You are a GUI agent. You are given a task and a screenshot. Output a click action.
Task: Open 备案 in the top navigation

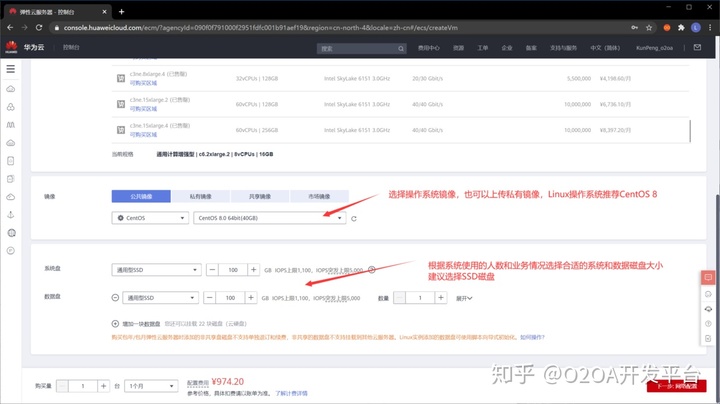[531, 48]
